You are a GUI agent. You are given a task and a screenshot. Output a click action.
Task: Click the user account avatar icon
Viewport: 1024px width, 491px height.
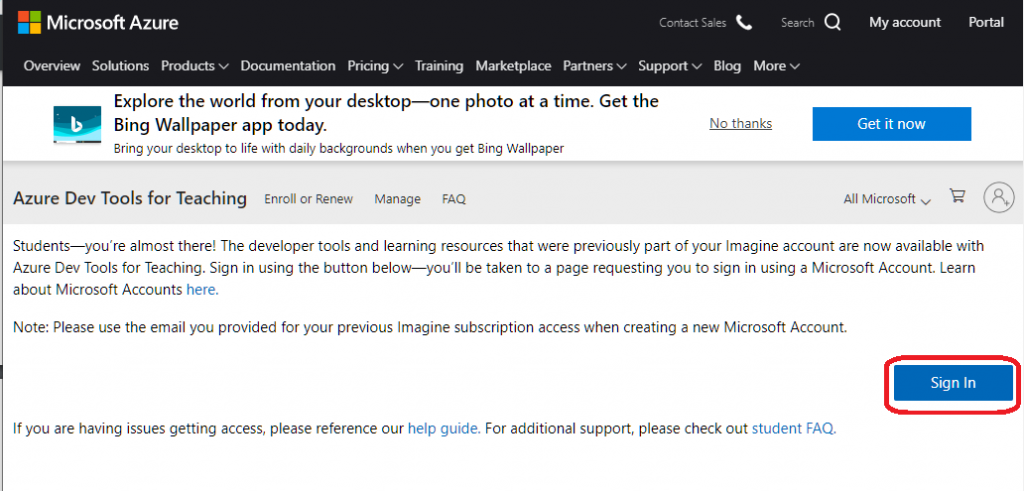[999, 197]
